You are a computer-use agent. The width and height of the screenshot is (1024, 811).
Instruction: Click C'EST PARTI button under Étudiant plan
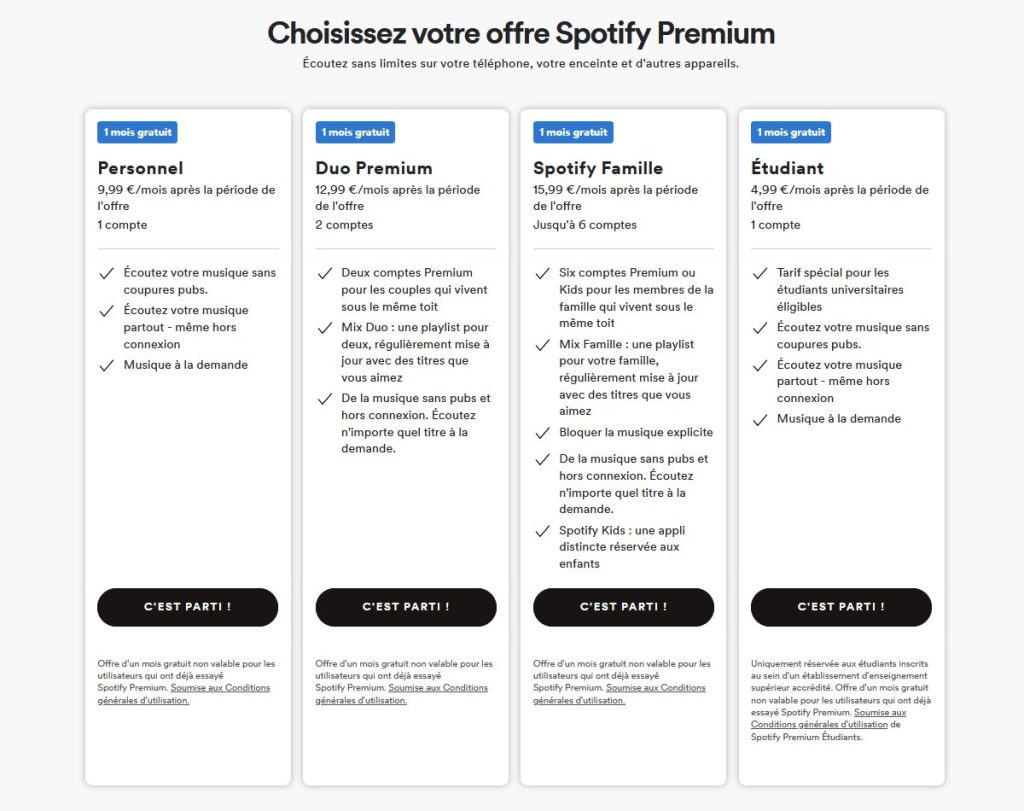pos(841,607)
